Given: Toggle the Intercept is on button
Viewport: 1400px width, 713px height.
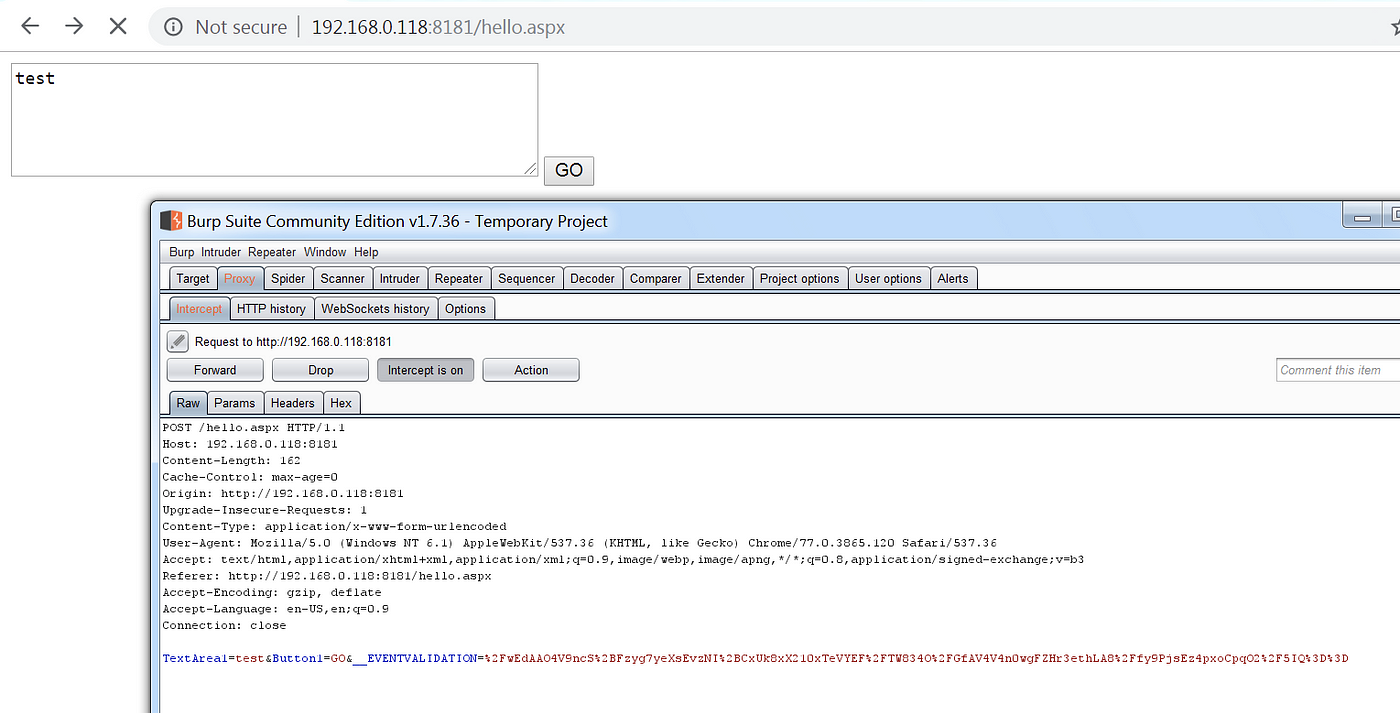Looking at the screenshot, I should (426, 370).
